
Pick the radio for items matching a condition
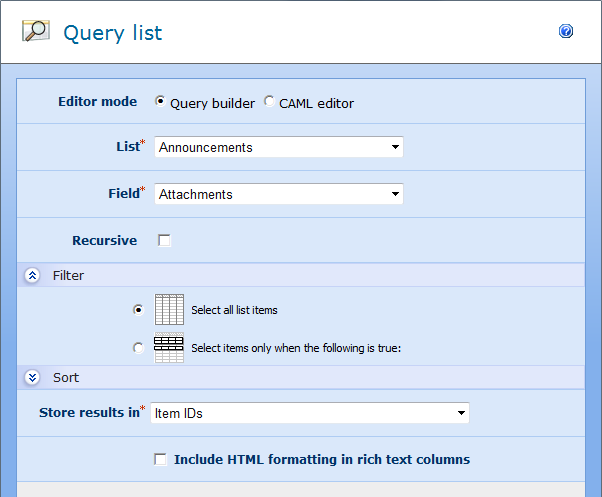(x=138, y=348)
